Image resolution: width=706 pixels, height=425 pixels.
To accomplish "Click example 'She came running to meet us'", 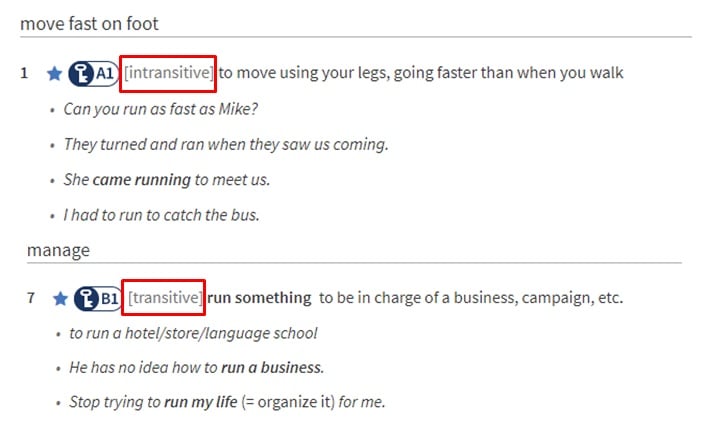I will (x=166, y=180).
